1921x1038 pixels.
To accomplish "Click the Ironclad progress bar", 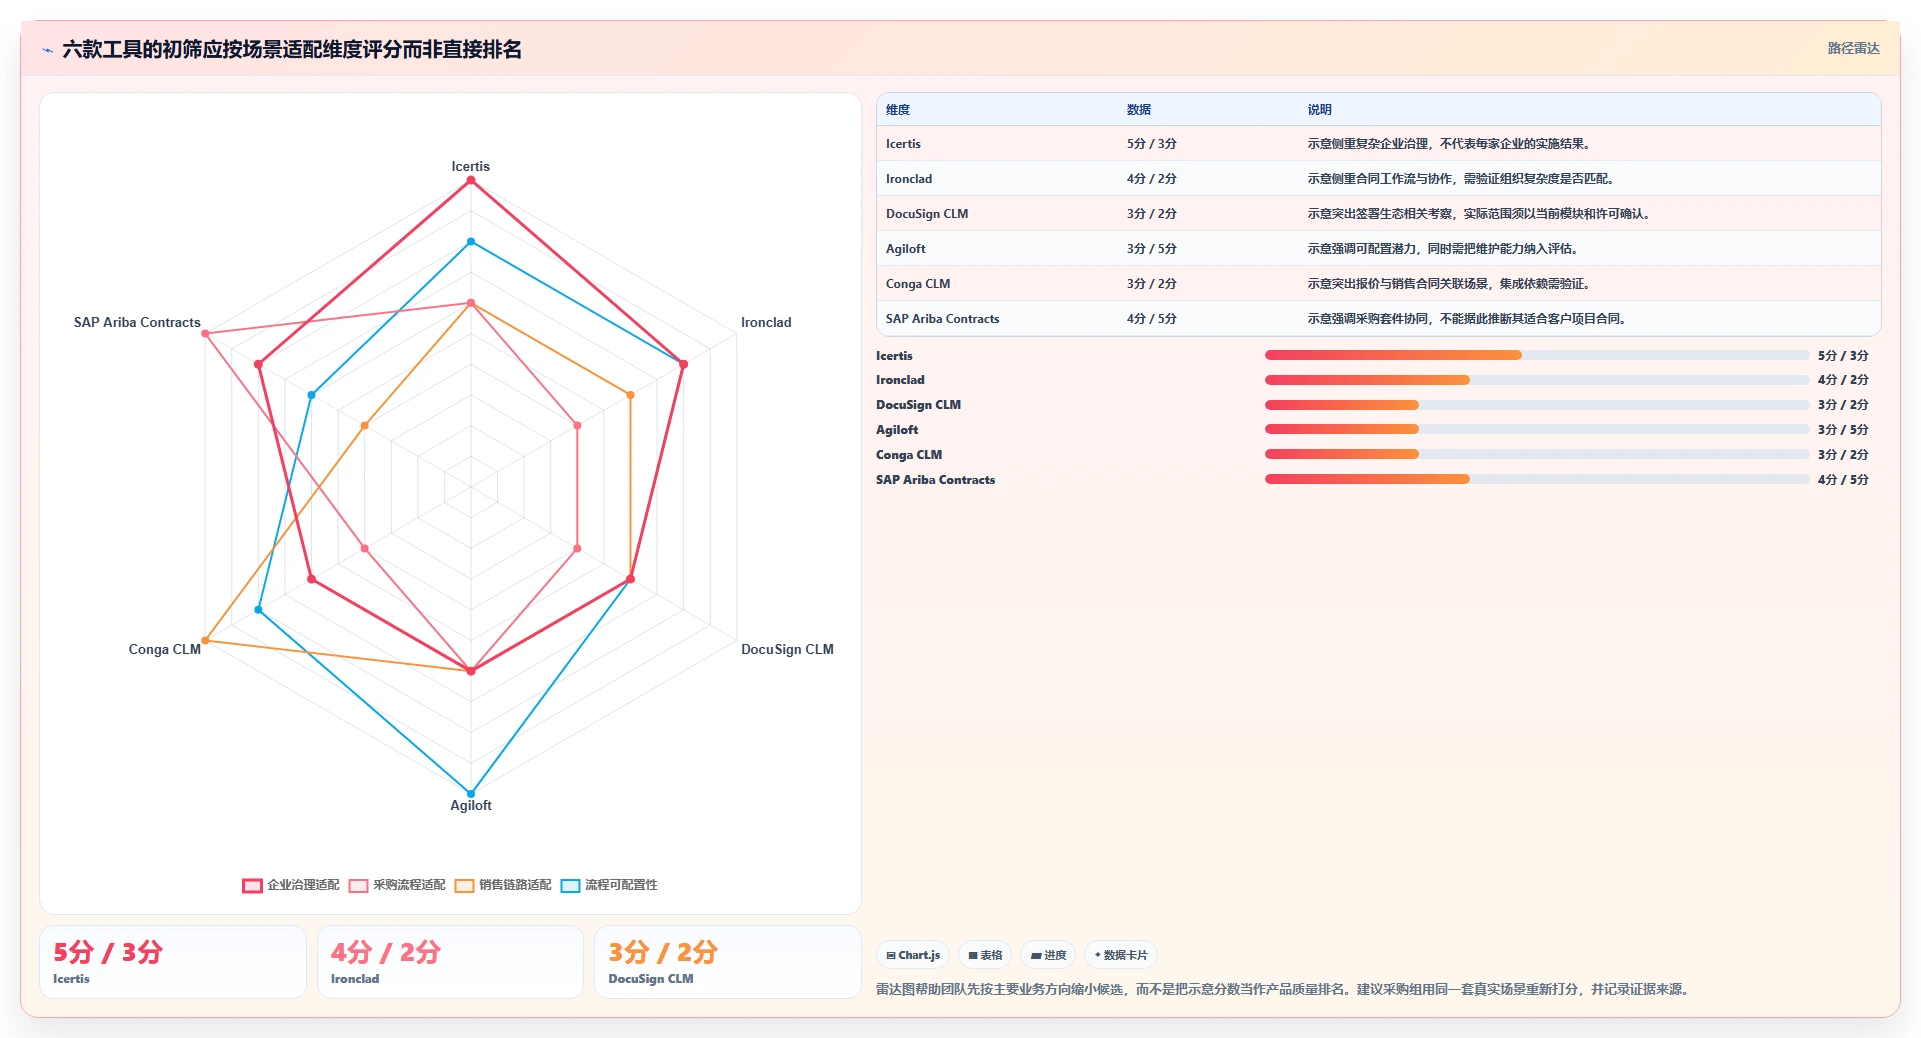I will 1537,380.
